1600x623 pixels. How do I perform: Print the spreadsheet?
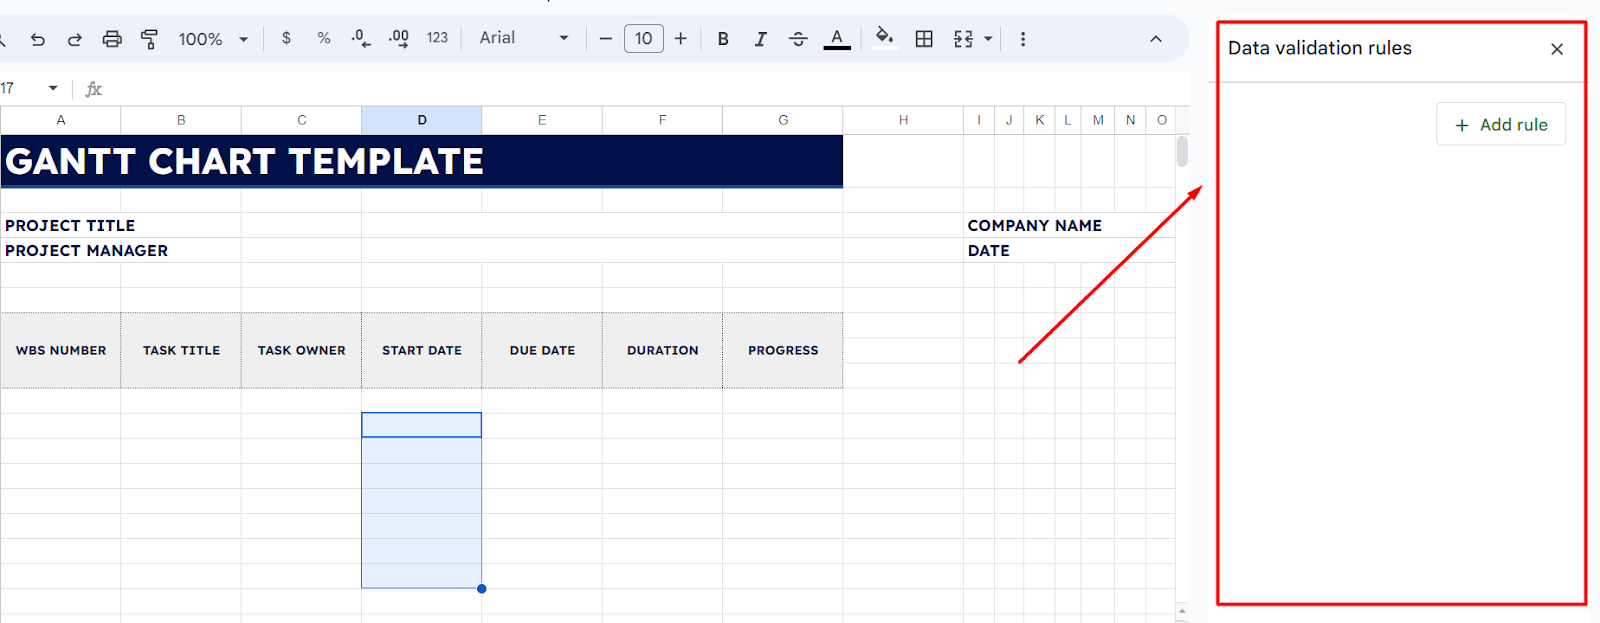tap(112, 39)
